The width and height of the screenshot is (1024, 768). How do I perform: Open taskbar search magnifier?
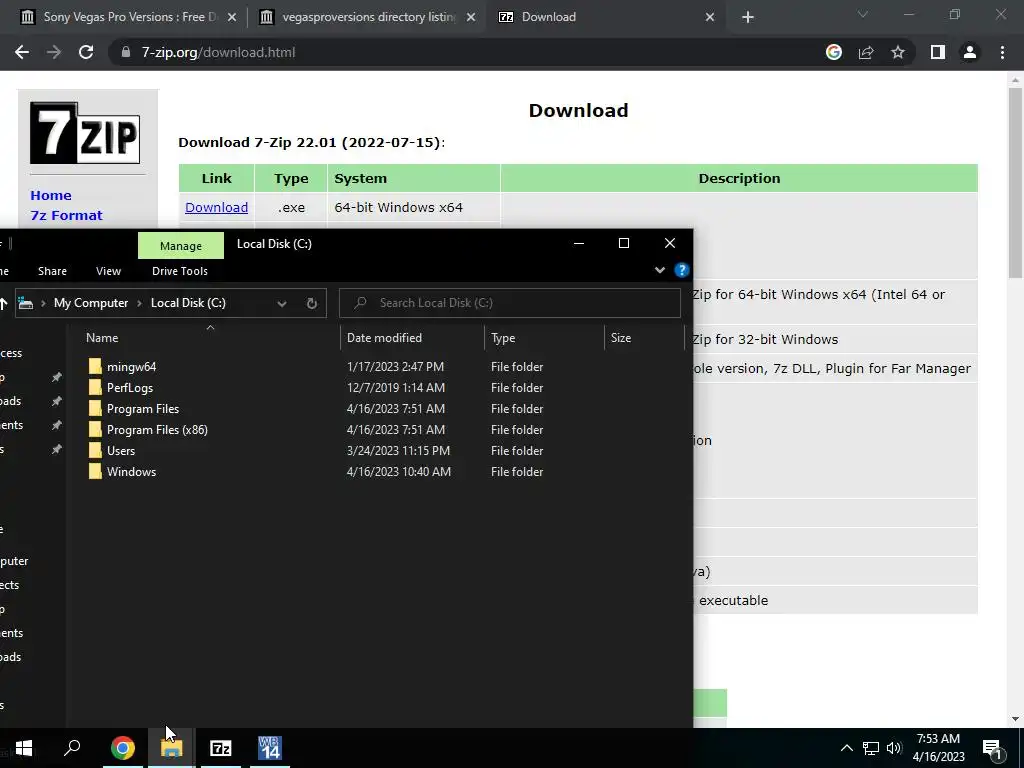[72, 748]
